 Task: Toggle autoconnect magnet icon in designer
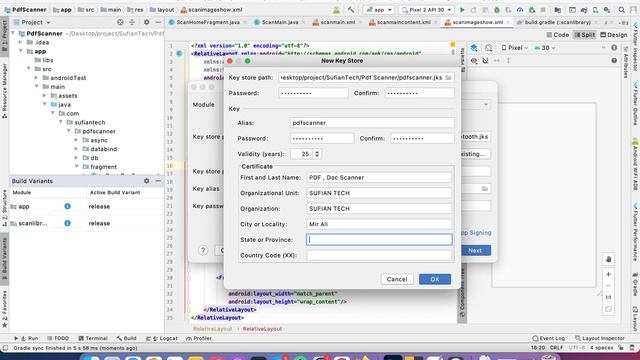click(485, 60)
